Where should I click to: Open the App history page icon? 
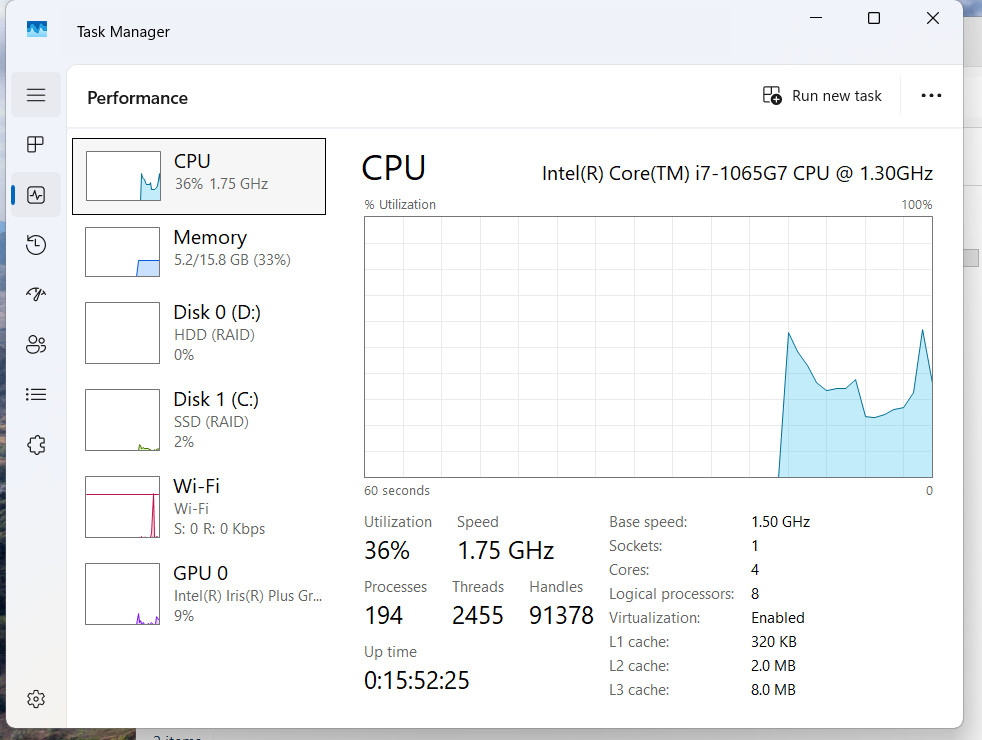[x=36, y=245]
